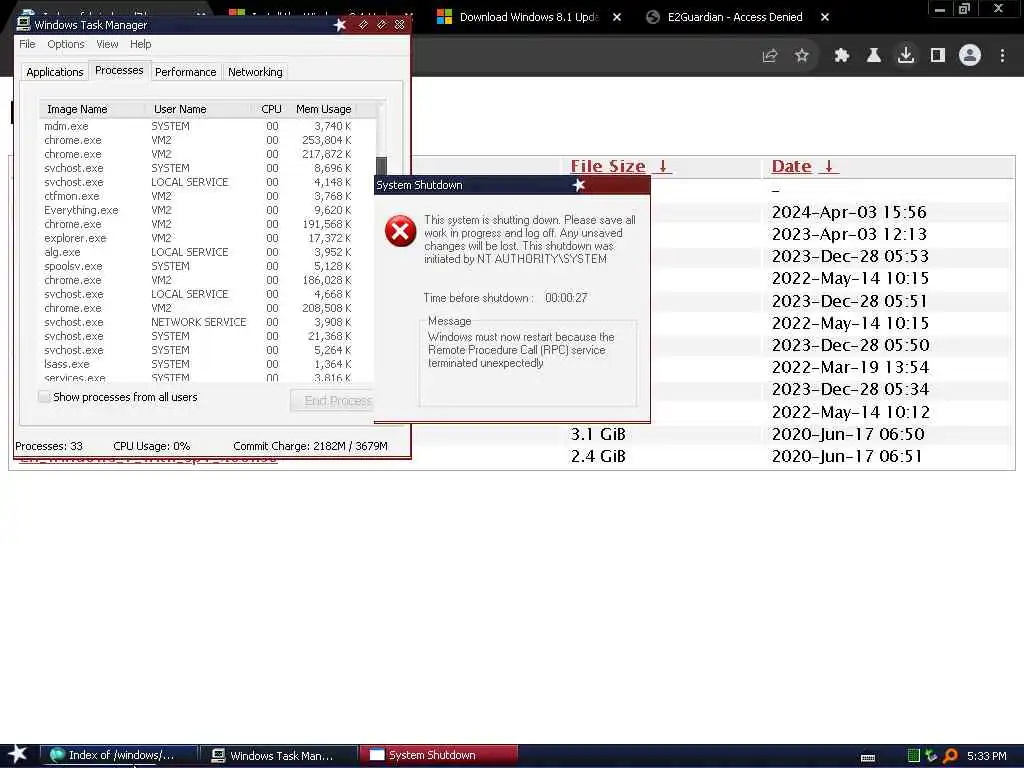Click the 2.4 GiB file size cell
The image size is (1024, 768).
click(x=598, y=456)
